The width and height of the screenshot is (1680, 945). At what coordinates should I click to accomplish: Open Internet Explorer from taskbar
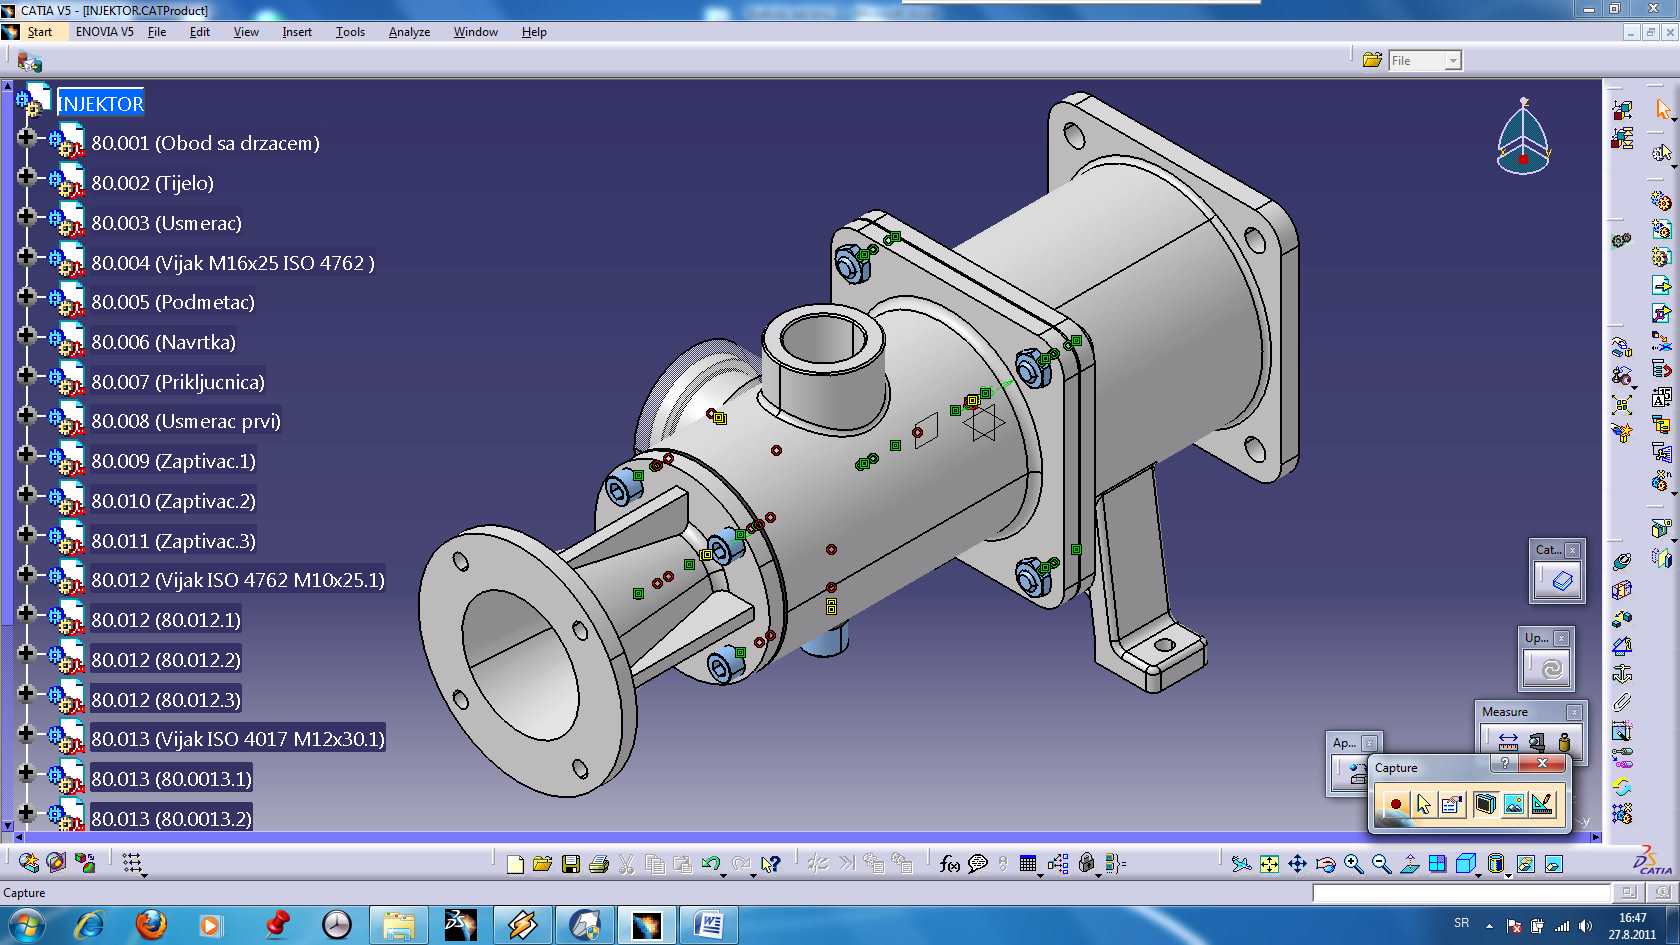(x=90, y=925)
